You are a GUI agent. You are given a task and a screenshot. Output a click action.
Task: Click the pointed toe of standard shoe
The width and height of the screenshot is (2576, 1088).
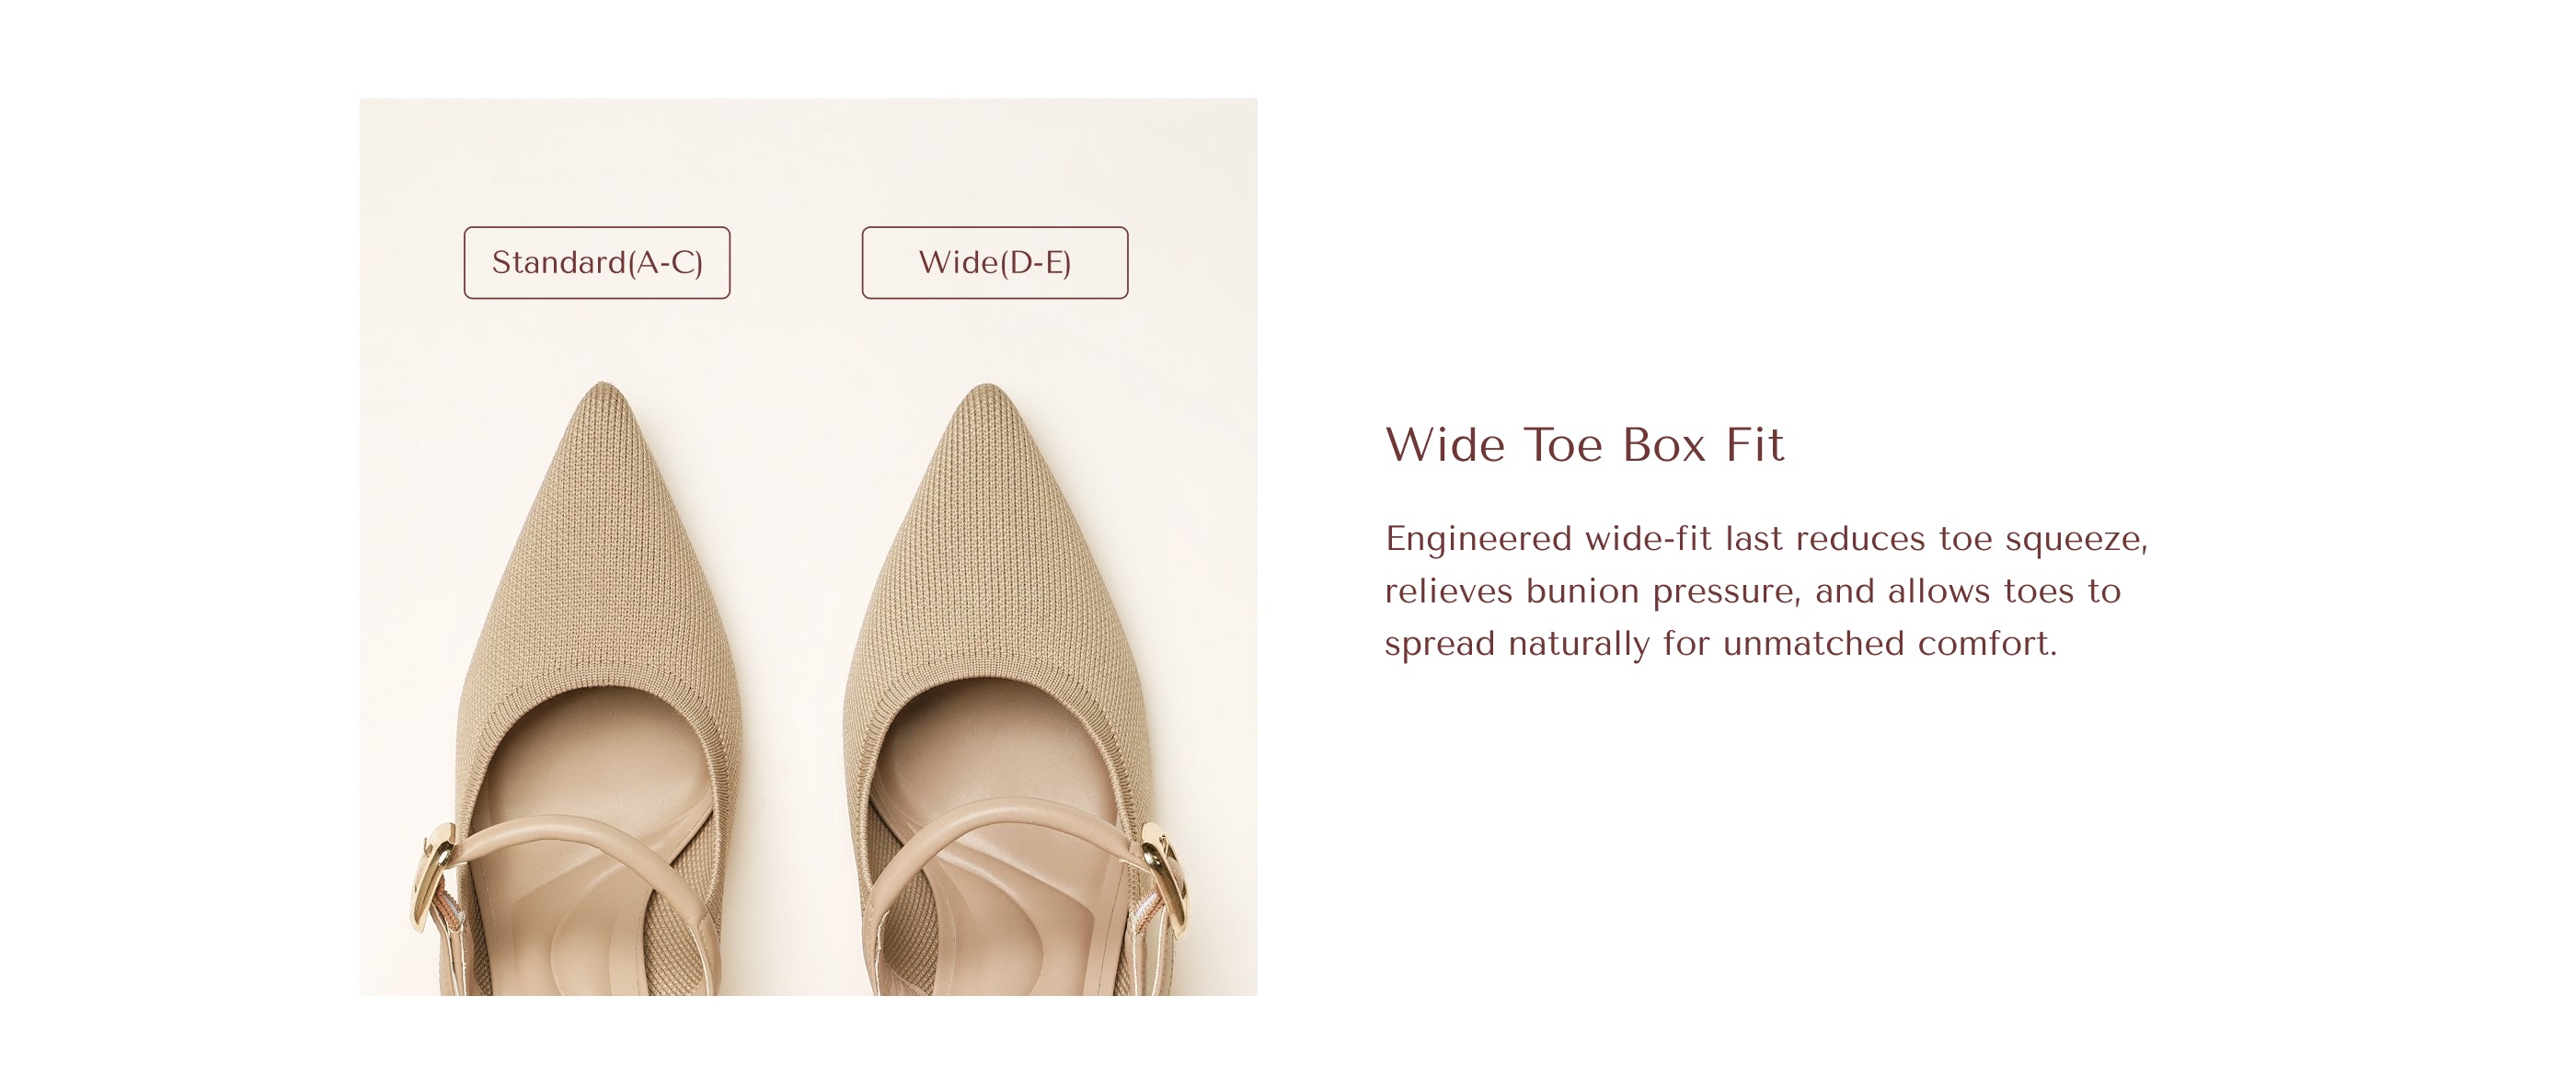(x=603, y=400)
